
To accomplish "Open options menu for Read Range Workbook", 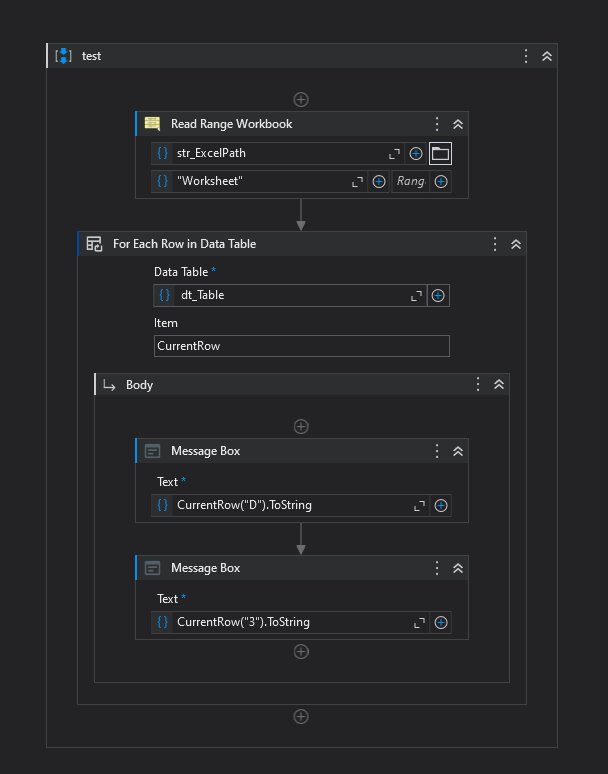I will point(436,124).
